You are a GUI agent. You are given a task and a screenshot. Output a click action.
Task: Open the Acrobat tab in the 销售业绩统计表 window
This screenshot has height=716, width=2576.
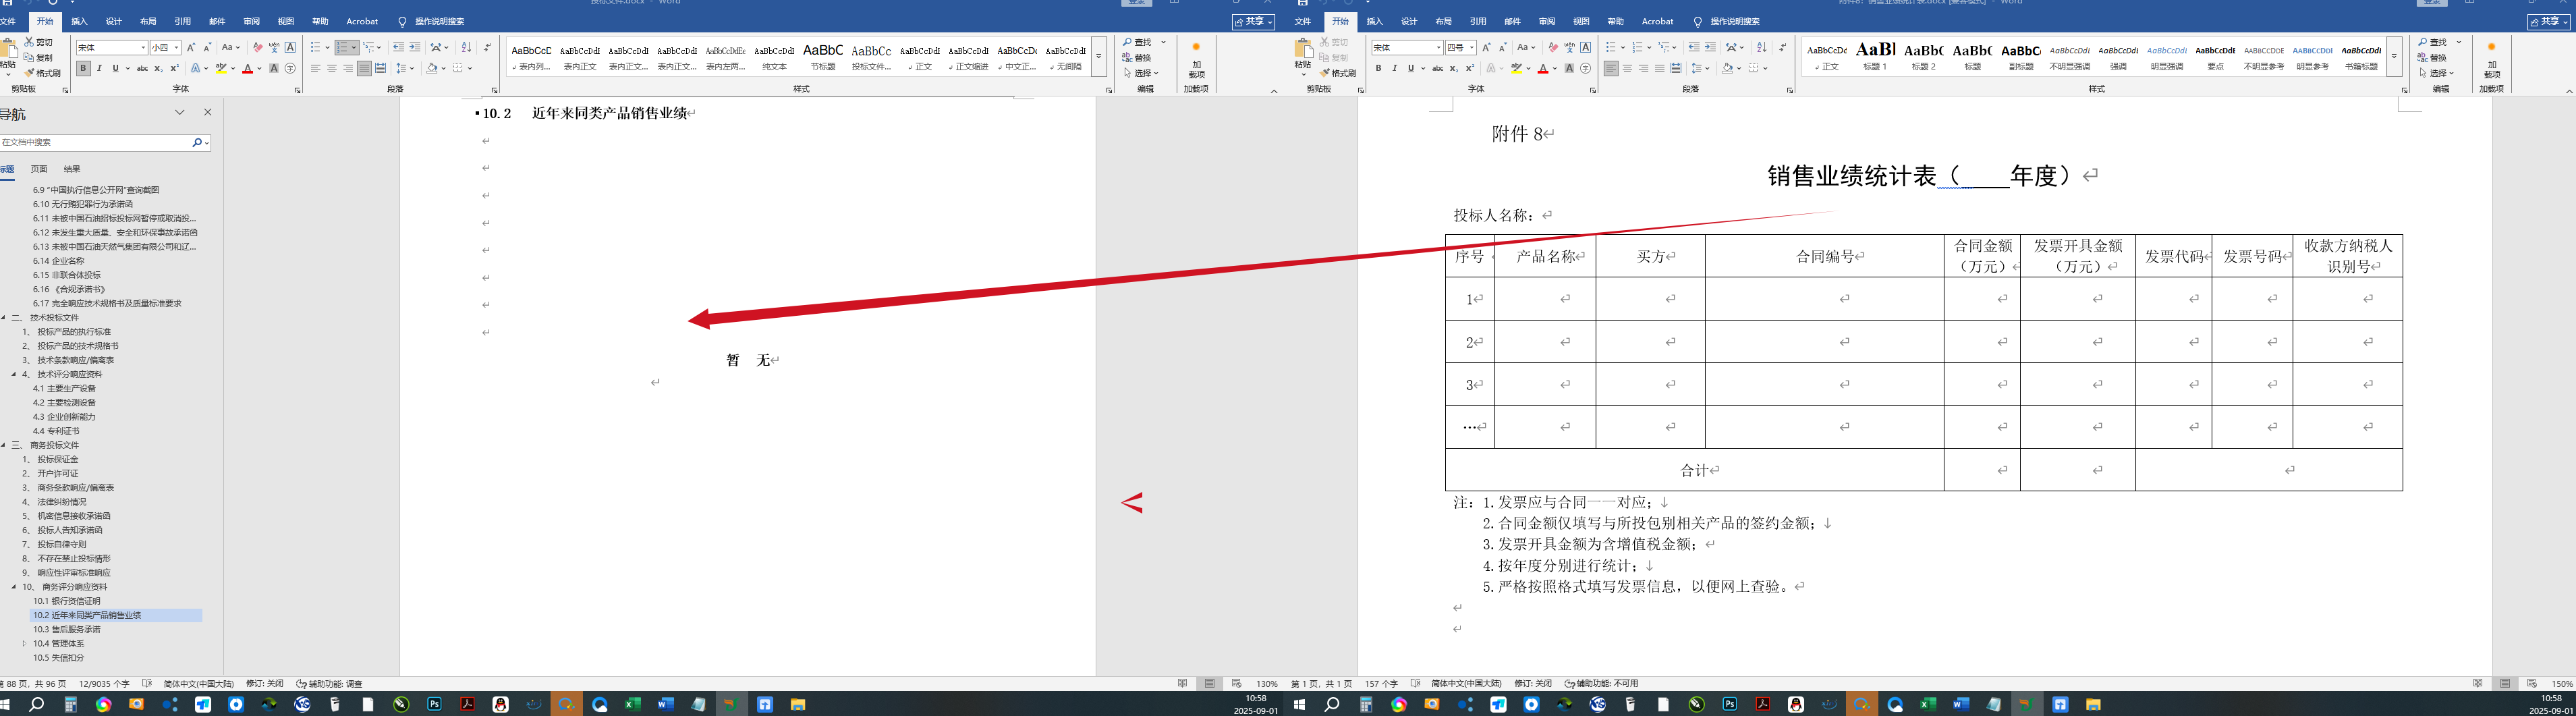[1657, 21]
